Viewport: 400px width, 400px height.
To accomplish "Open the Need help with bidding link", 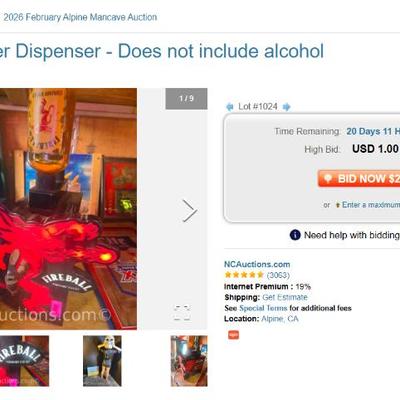I will [352, 235].
